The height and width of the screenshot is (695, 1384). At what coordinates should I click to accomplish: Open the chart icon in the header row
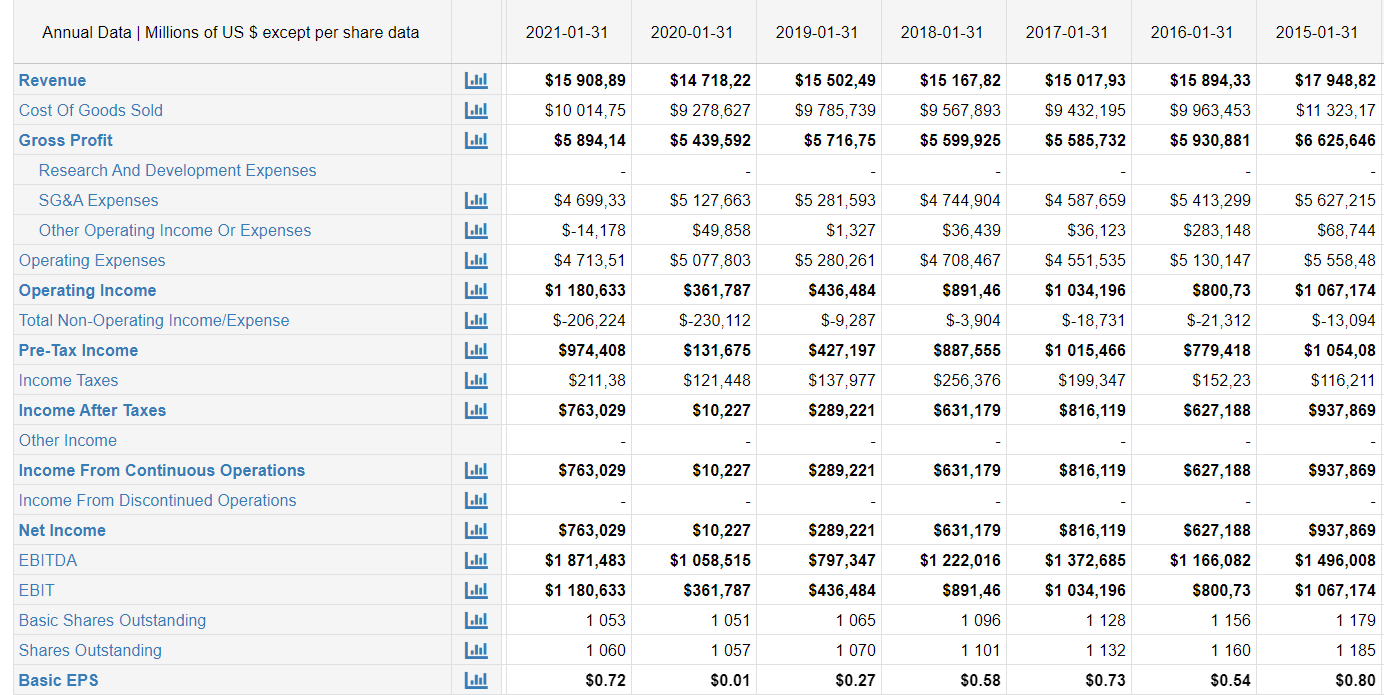477,32
